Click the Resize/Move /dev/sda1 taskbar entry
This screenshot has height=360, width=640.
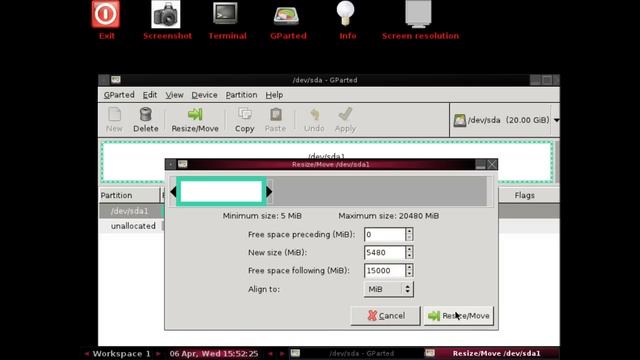(491, 353)
